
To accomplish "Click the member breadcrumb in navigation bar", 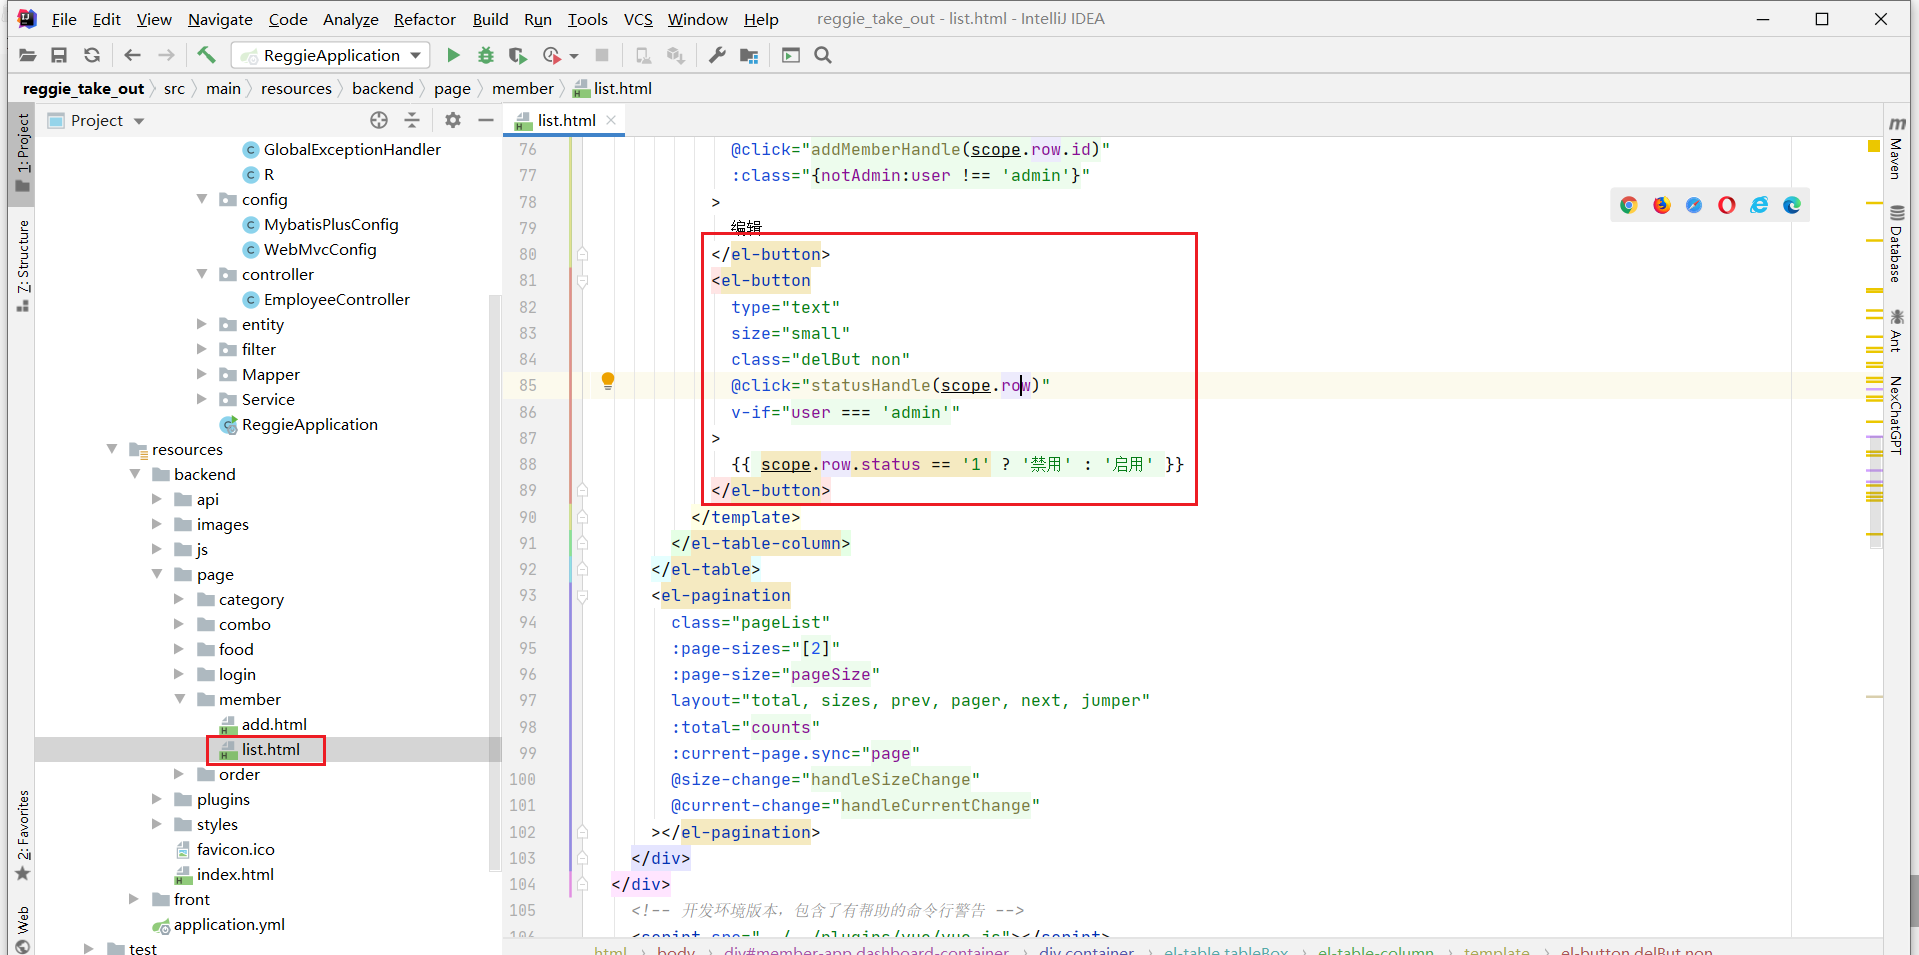I will click(522, 88).
